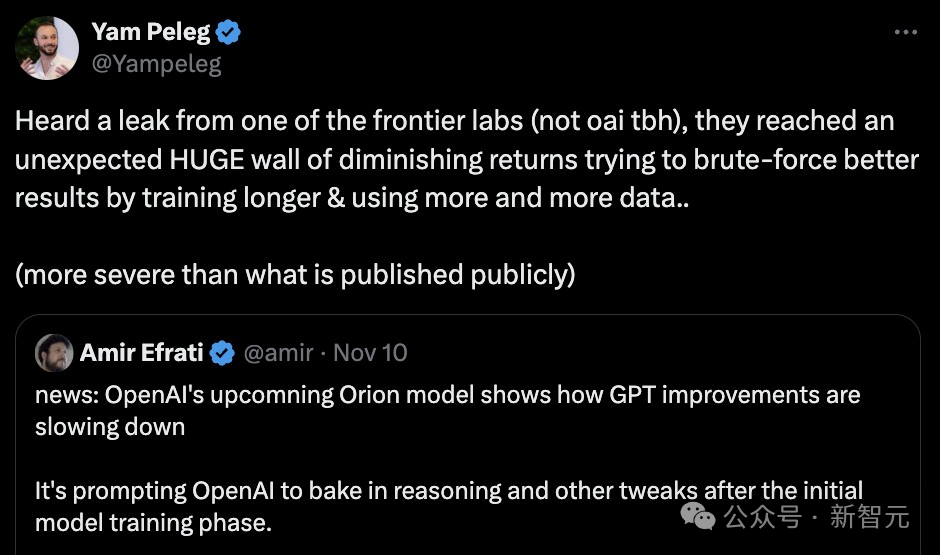Open the Nov 10 timestamp link

[370, 353]
